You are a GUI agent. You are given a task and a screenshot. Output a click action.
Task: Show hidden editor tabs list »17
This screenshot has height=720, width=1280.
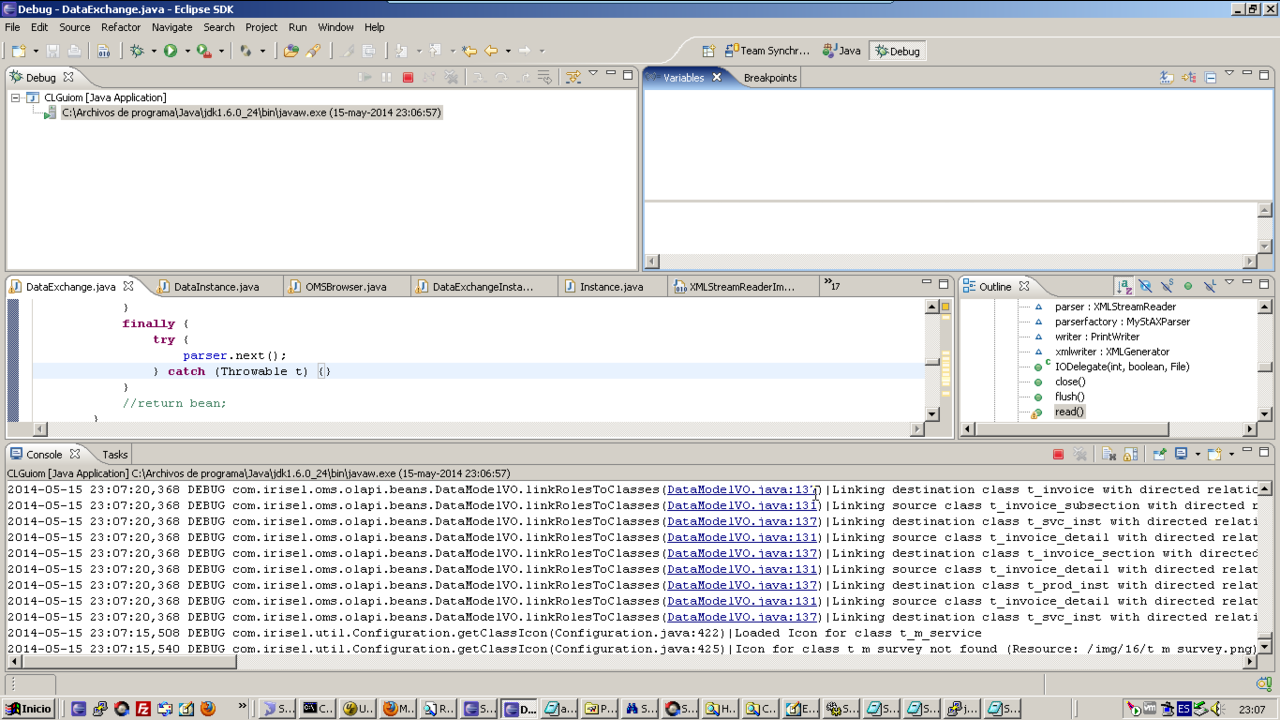pos(832,286)
